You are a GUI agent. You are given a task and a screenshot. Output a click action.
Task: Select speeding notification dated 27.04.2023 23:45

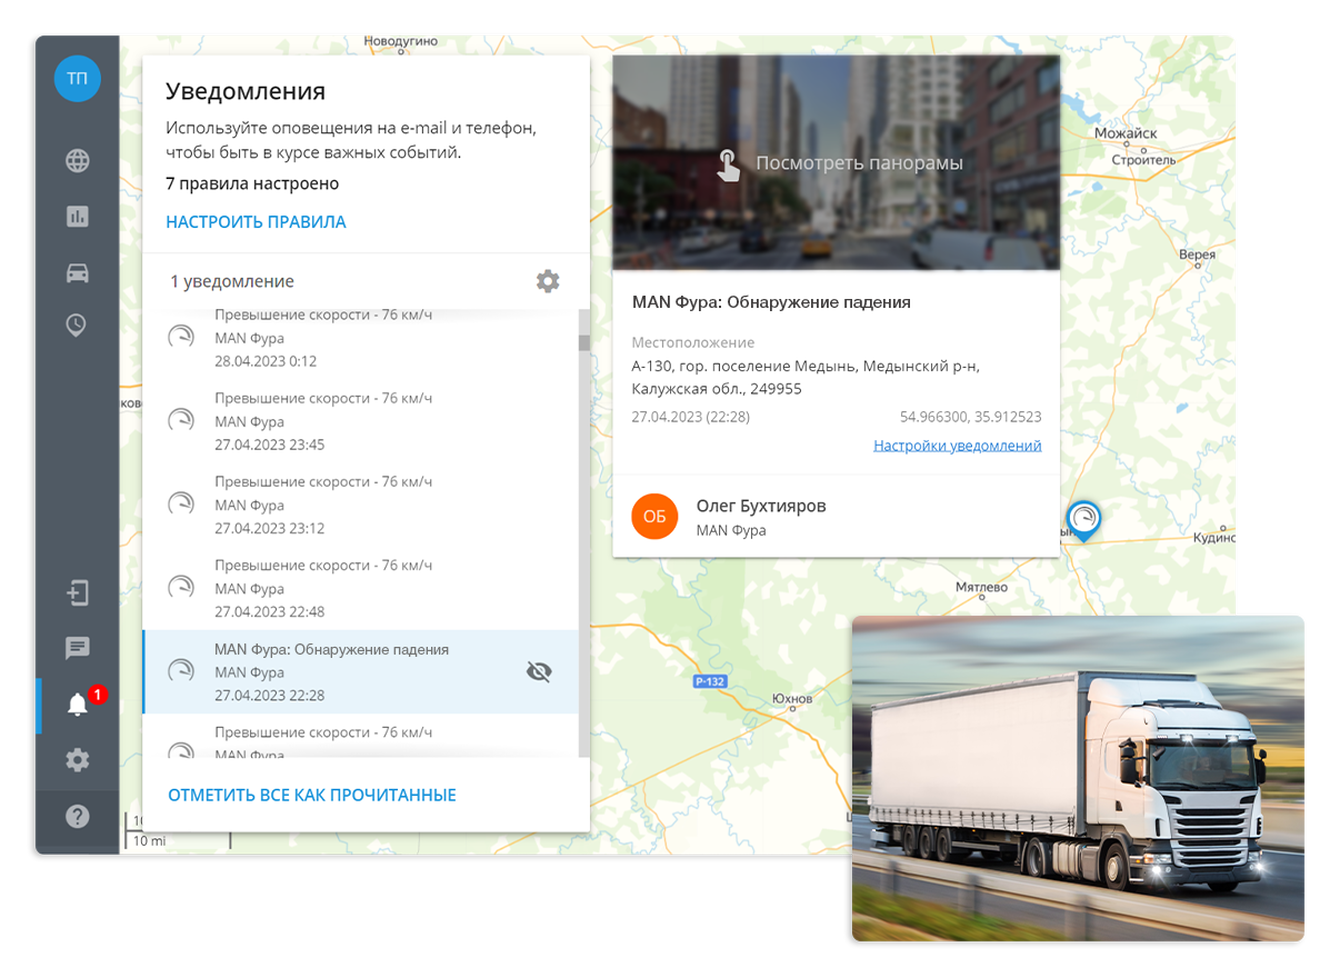point(361,421)
